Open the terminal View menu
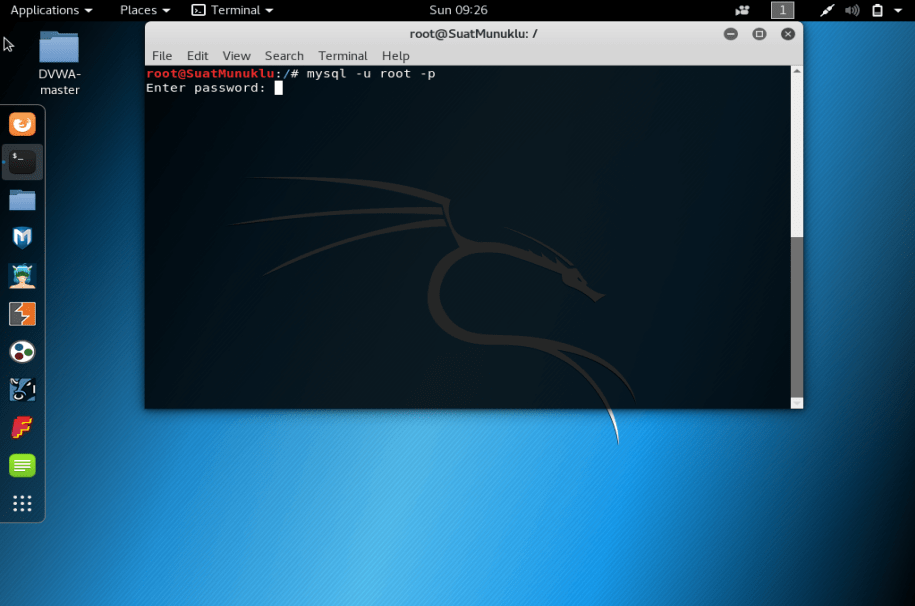Screen dimensions: 915x606 coord(236,55)
